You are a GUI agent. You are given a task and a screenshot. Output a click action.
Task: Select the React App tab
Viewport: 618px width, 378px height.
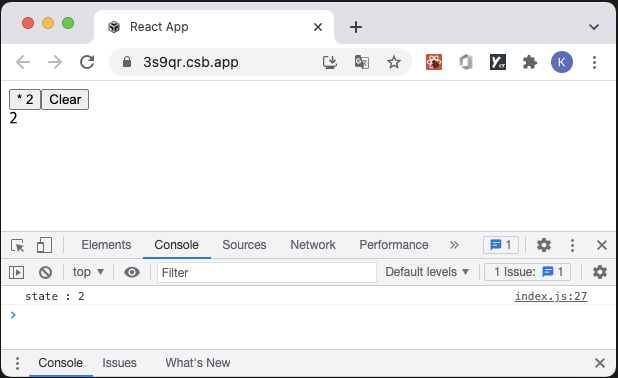coord(214,27)
